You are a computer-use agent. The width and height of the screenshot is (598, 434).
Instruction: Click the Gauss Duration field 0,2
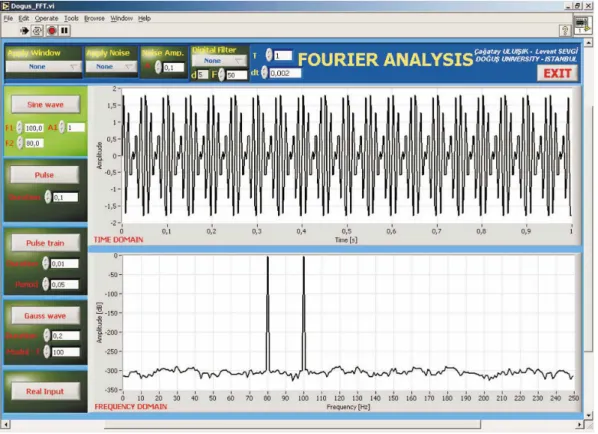tap(66, 336)
